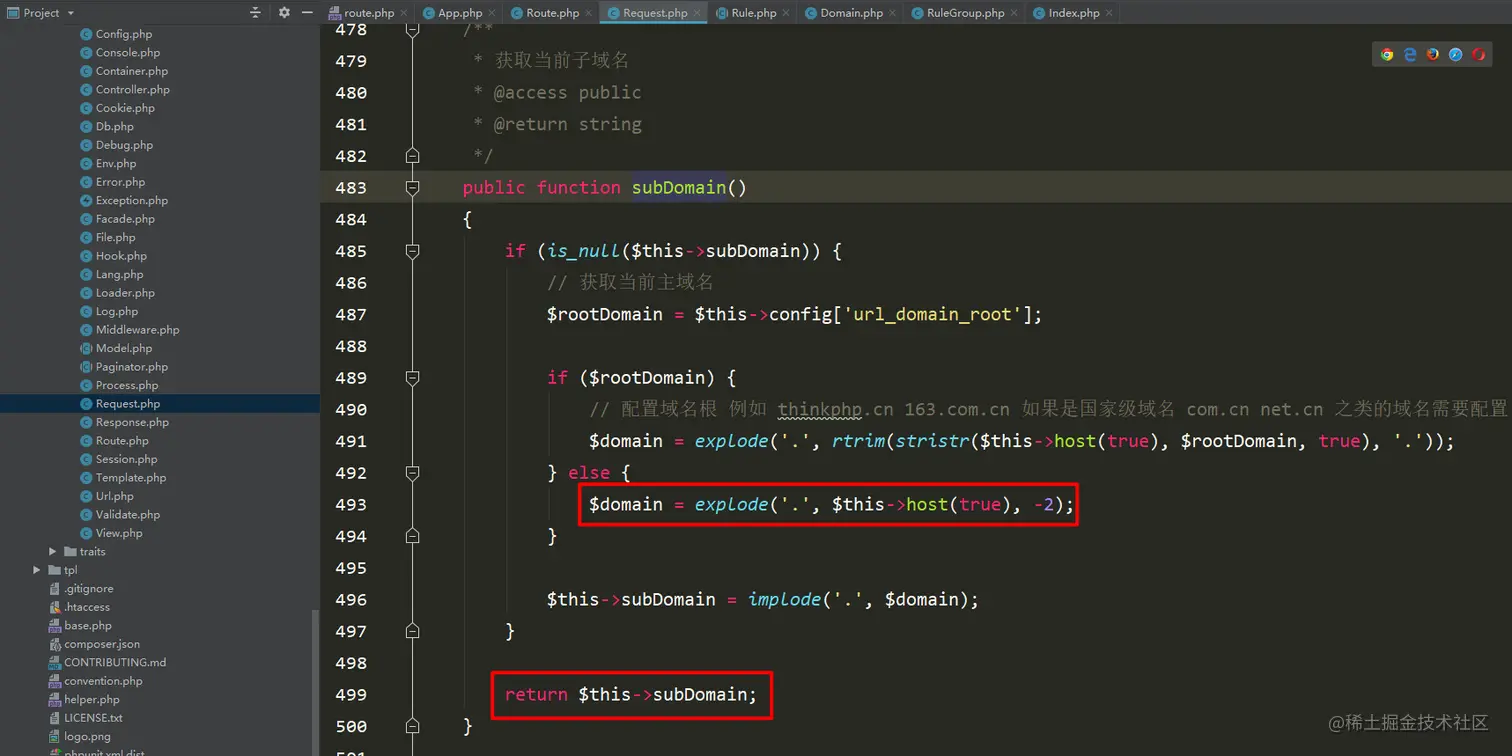Collapse is_null if-block fold at line 485
1512x756 pixels.
(x=412, y=251)
